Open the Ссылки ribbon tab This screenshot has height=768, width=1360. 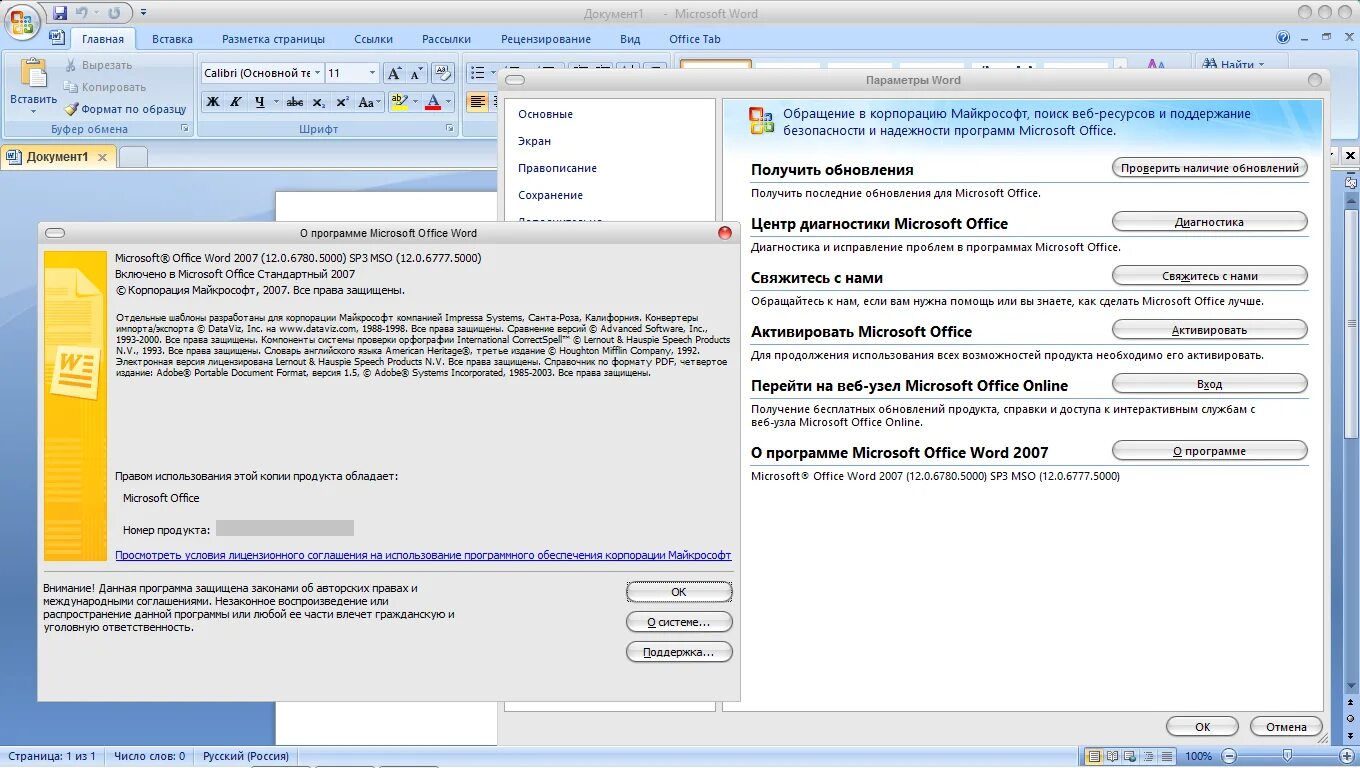click(373, 39)
